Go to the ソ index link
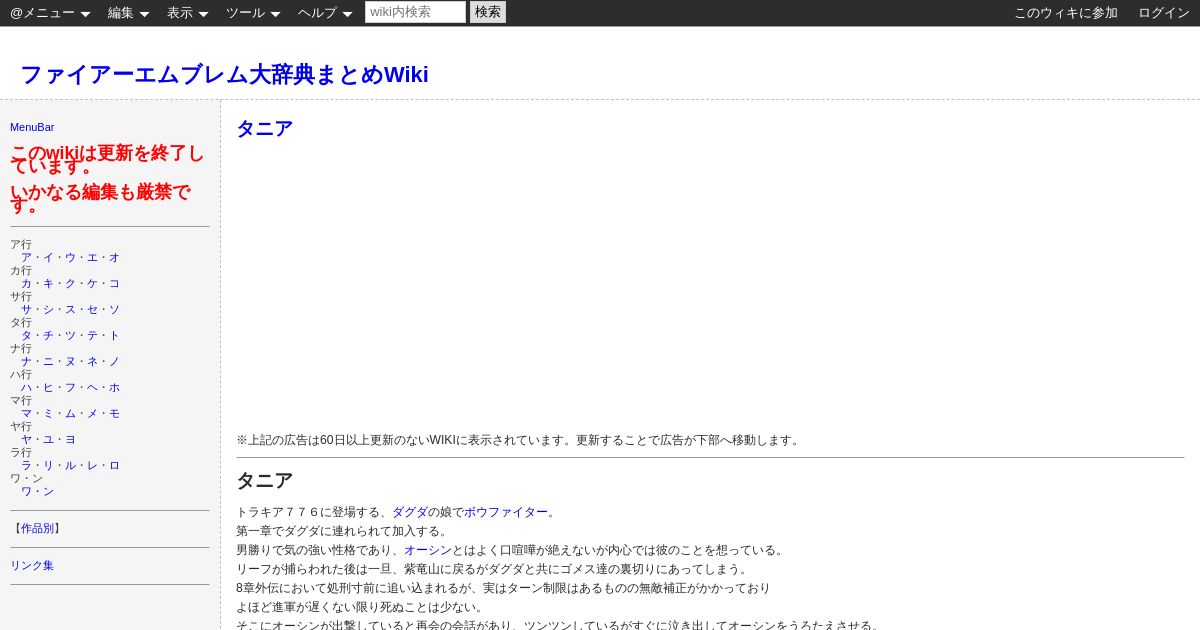This screenshot has width=1200, height=630. click(114, 310)
